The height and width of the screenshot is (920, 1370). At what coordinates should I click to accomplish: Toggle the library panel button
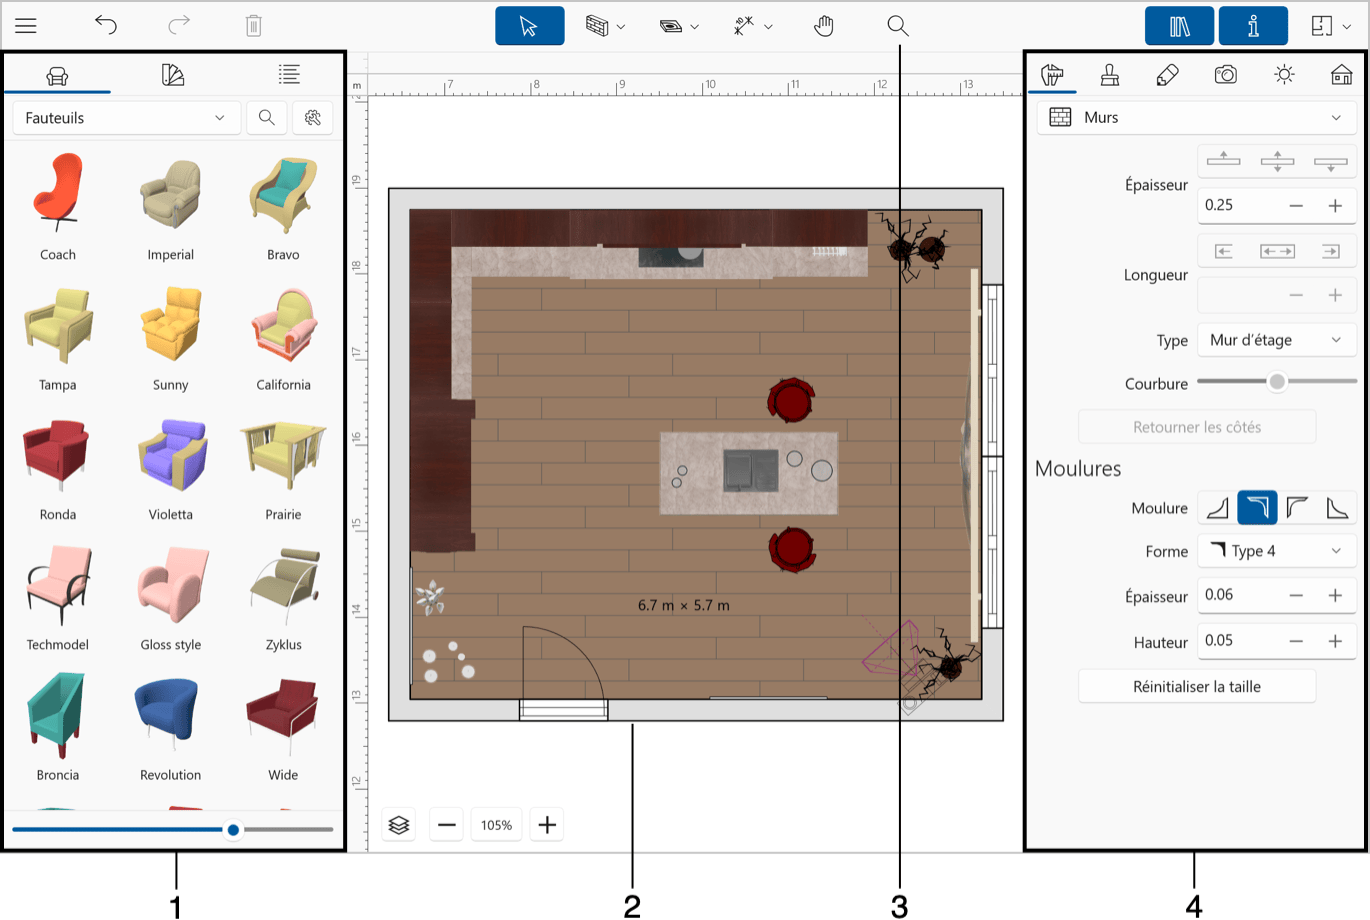pos(1179,26)
